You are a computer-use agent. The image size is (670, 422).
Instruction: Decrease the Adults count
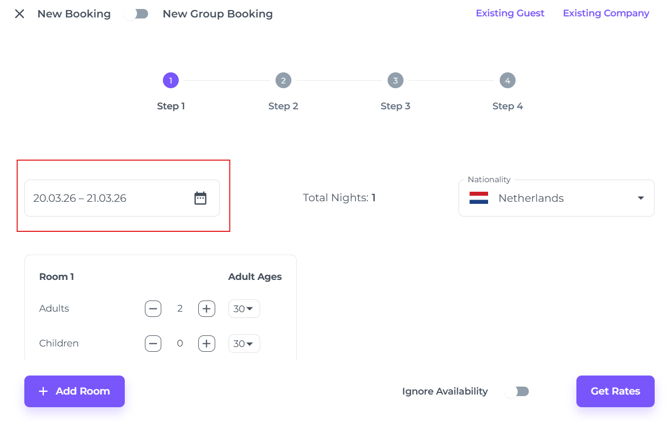tap(153, 309)
